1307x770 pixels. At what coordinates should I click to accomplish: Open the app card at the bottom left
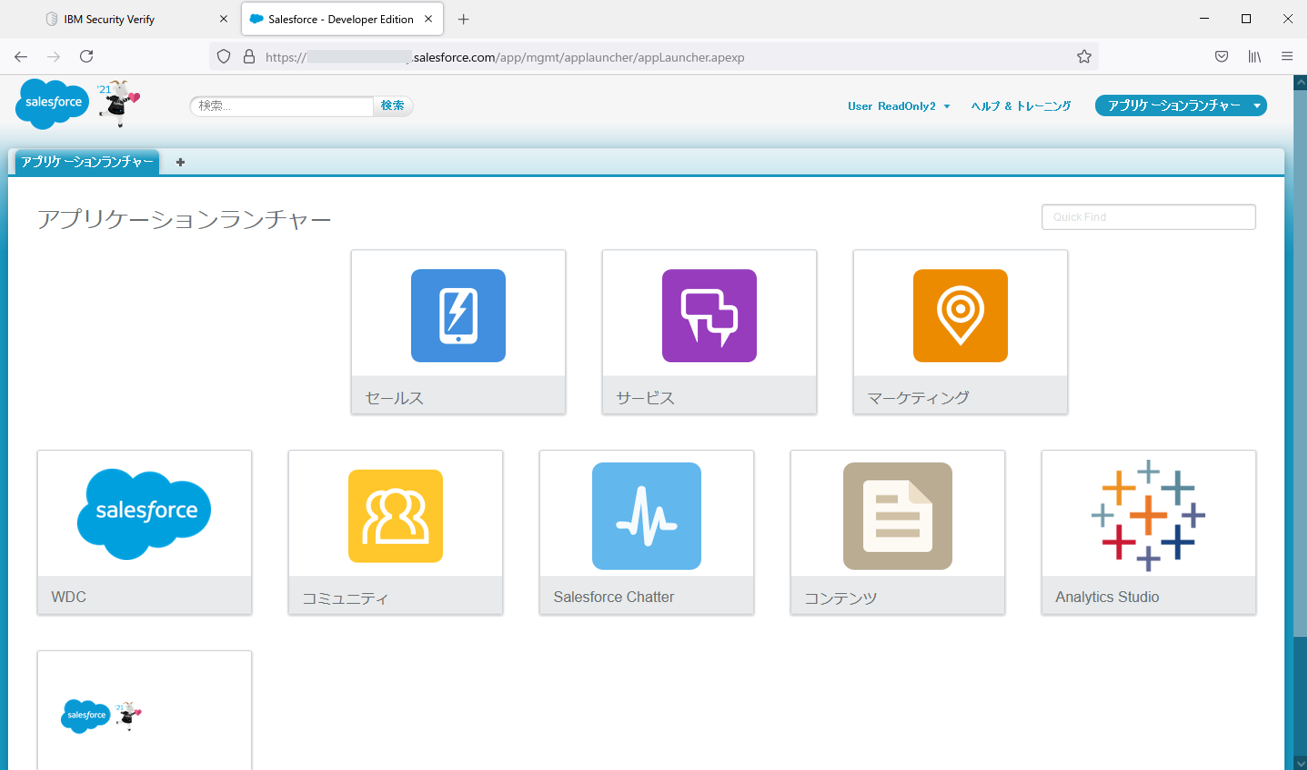click(144, 711)
